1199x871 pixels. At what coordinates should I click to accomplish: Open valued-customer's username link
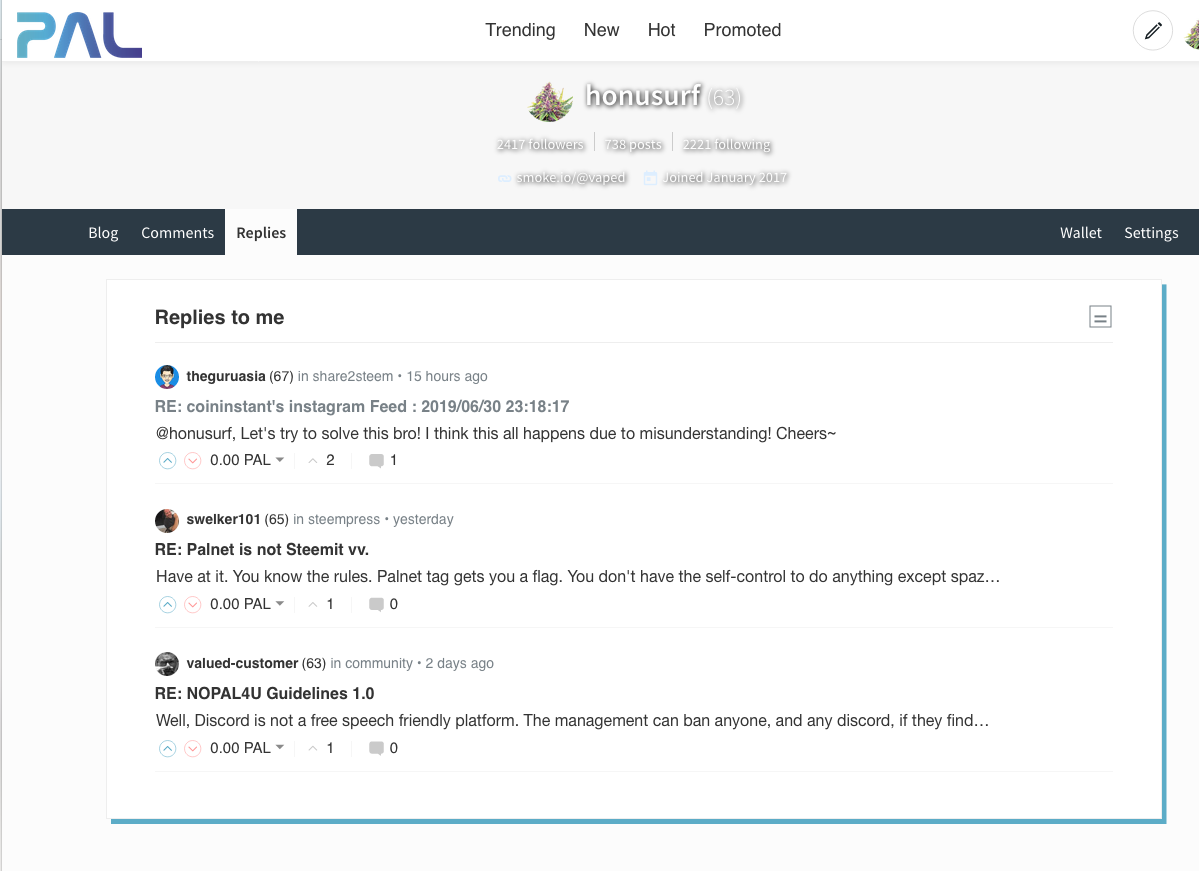point(242,663)
